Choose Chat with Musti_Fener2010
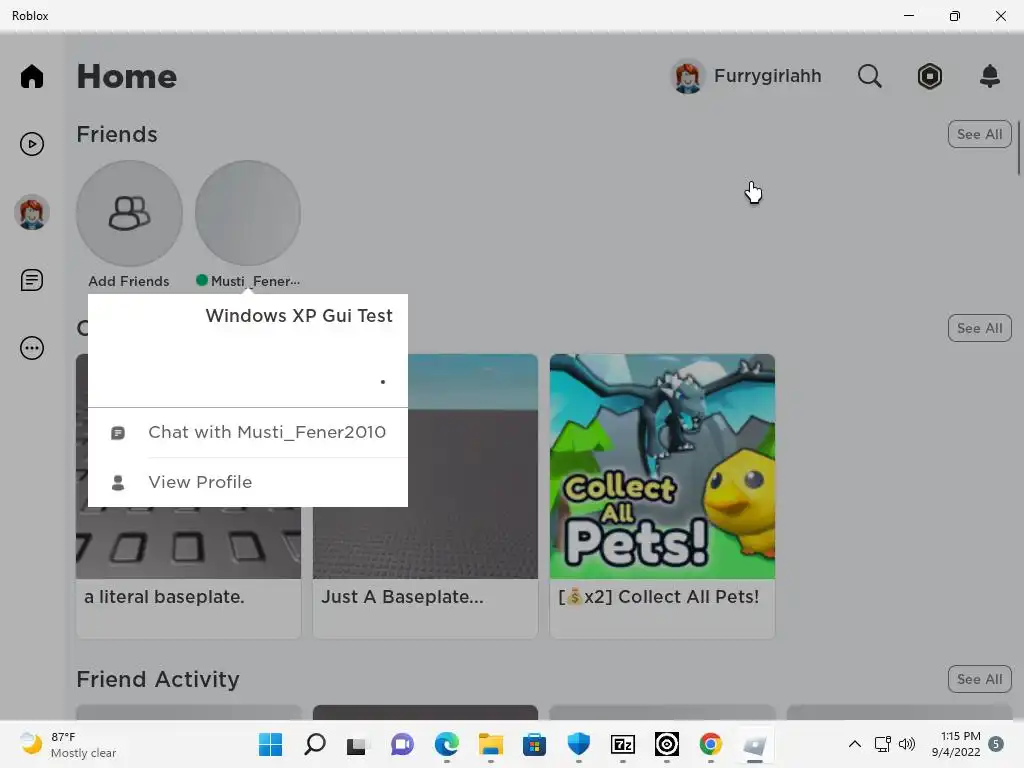 (x=248, y=432)
